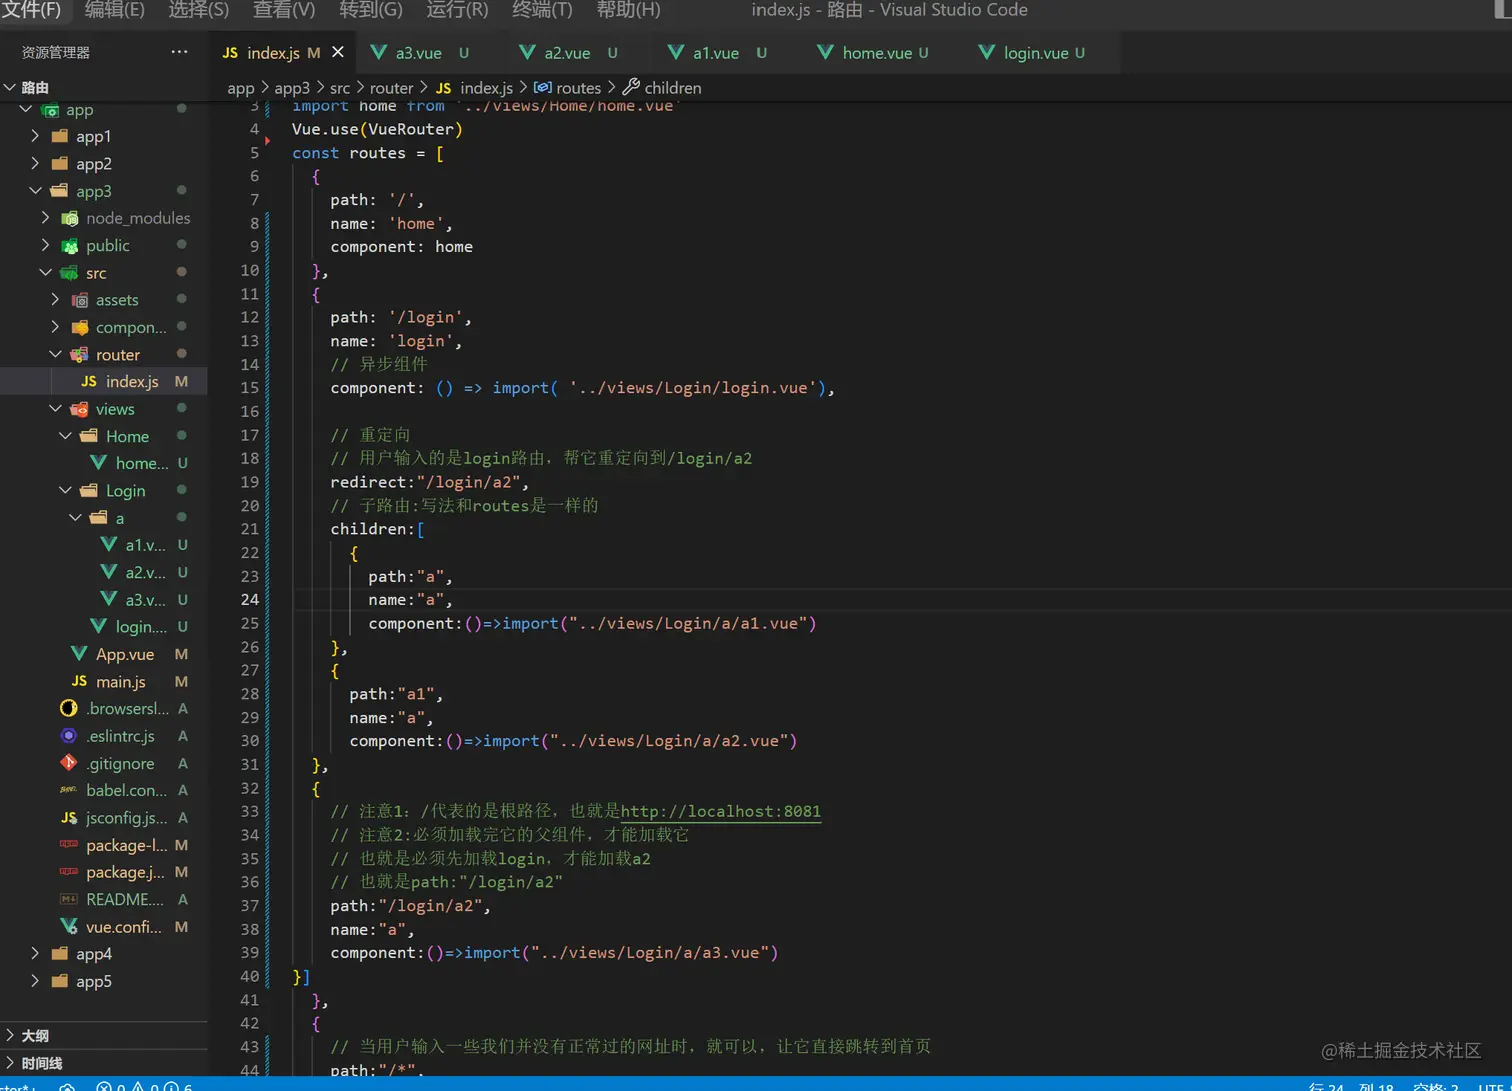Click the routes breadcrumb item

click(578, 88)
